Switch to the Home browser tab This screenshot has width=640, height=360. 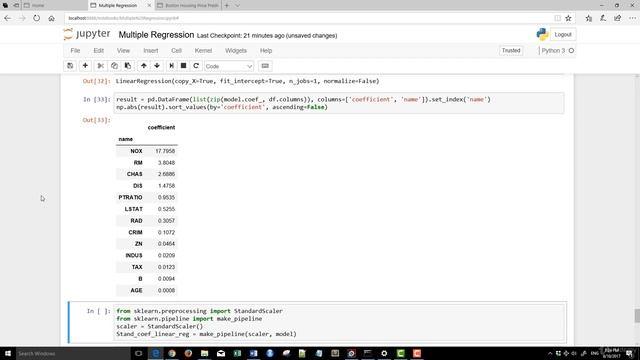pyautogui.click(x=55, y=5)
